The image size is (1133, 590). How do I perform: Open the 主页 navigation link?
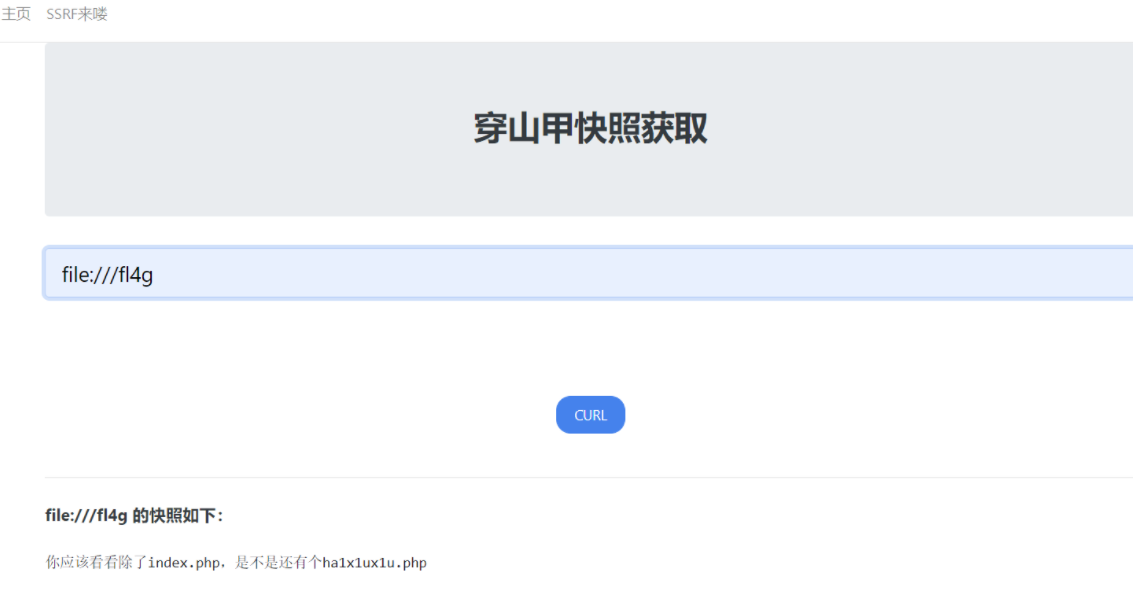coord(16,14)
